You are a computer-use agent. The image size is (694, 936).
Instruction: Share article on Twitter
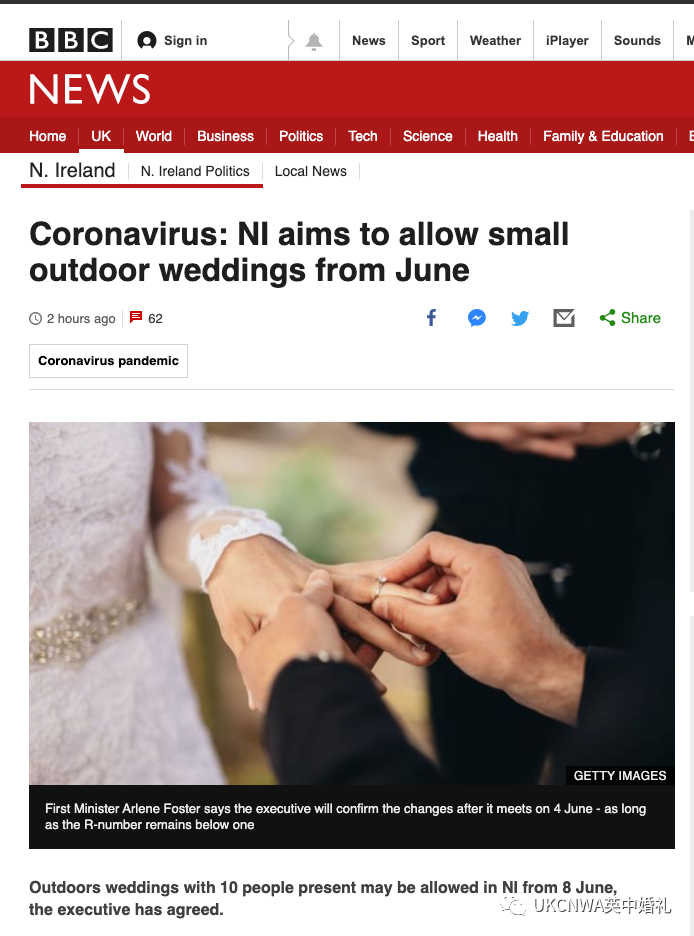[x=520, y=318]
